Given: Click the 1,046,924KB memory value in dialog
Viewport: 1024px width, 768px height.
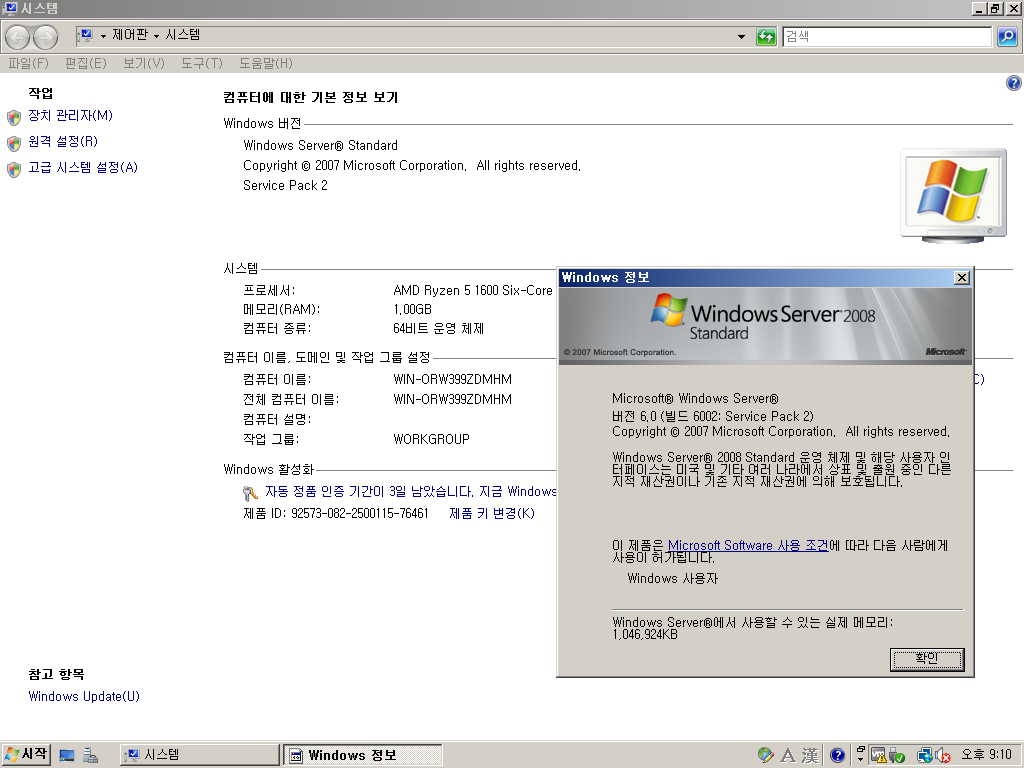Looking at the screenshot, I should [x=645, y=634].
